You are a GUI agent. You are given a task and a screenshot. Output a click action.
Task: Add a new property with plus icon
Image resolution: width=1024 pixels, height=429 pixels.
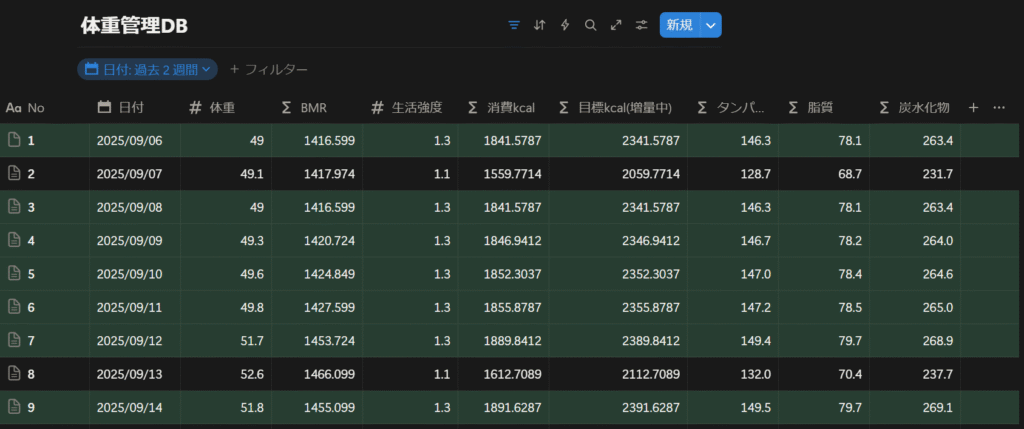(973, 107)
